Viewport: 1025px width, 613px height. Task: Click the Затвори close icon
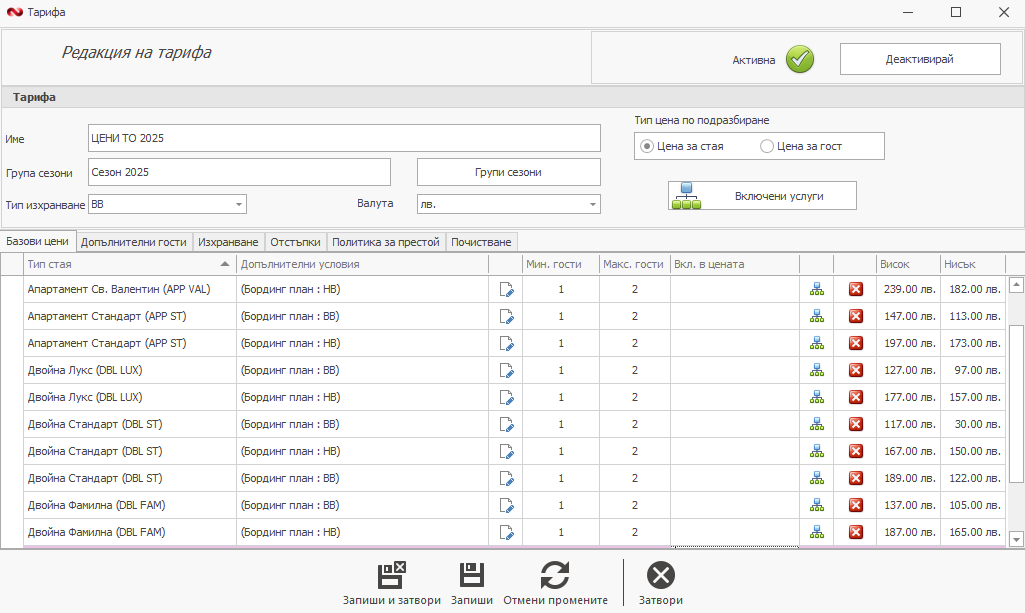[660, 576]
